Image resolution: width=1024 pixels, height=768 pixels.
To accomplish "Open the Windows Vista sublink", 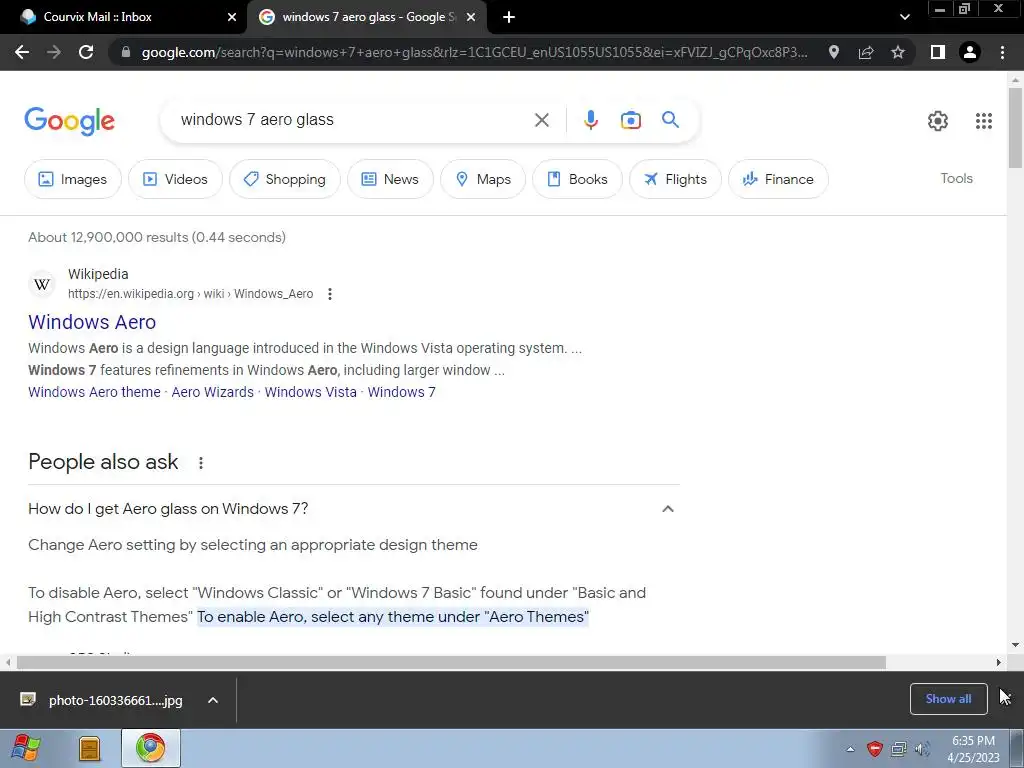I will click(310, 392).
